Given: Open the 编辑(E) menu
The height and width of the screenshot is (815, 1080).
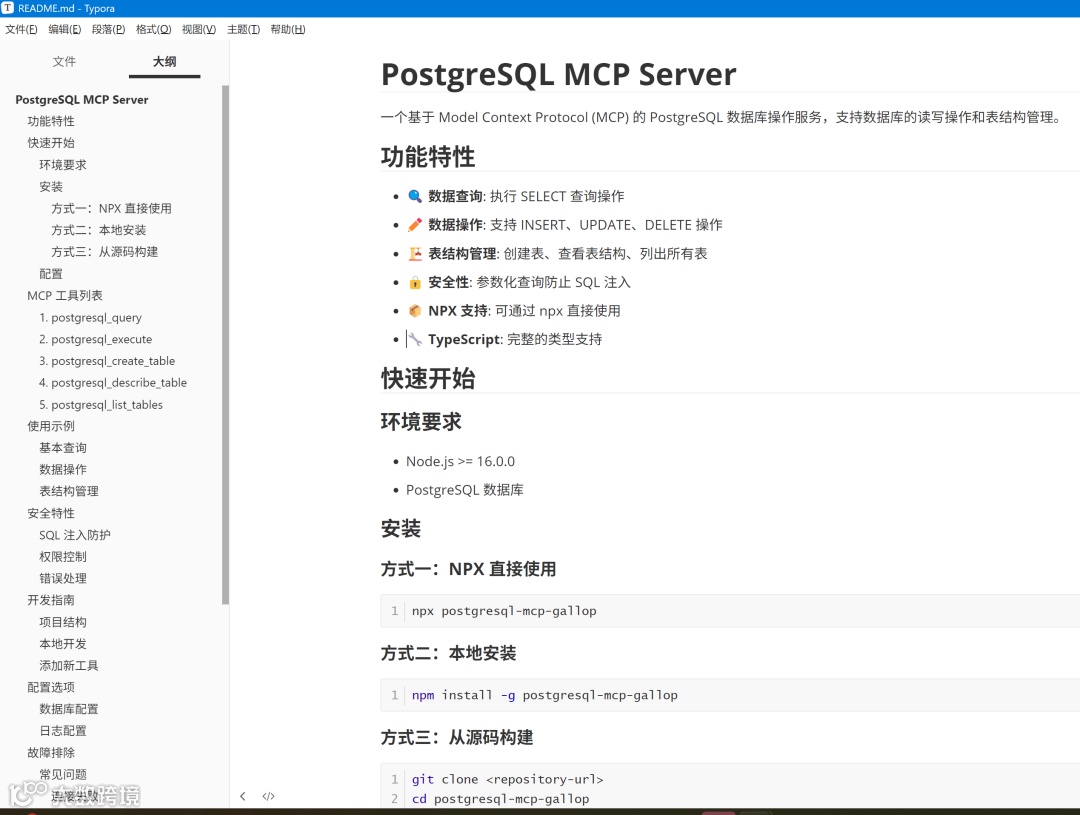Looking at the screenshot, I should 65,29.
